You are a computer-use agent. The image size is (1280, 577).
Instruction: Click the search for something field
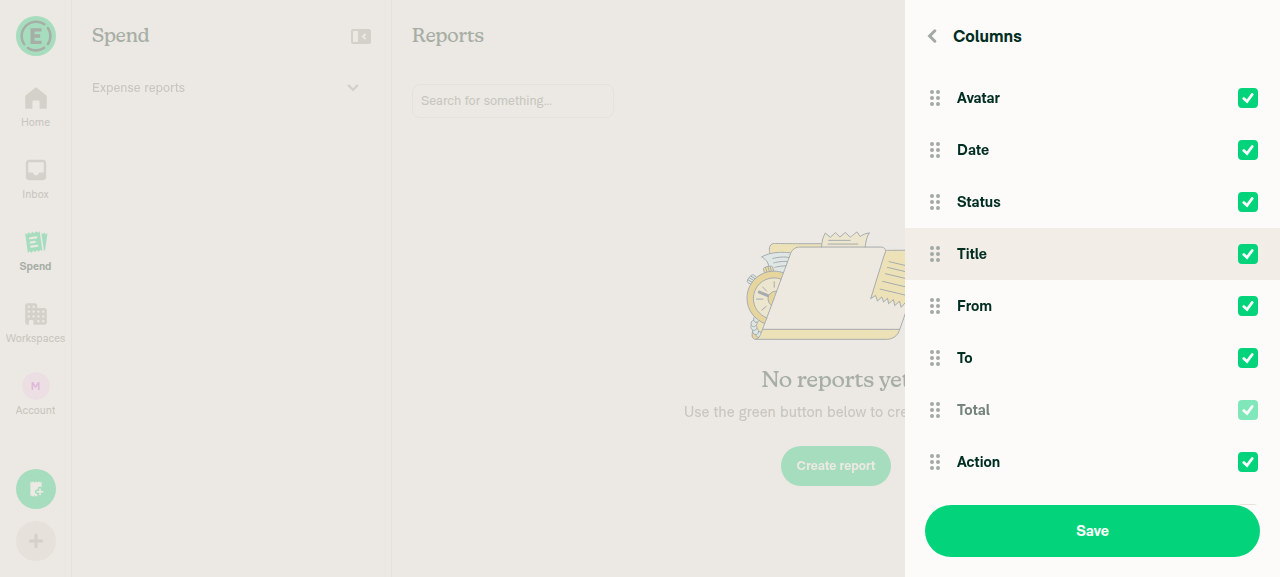513,101
